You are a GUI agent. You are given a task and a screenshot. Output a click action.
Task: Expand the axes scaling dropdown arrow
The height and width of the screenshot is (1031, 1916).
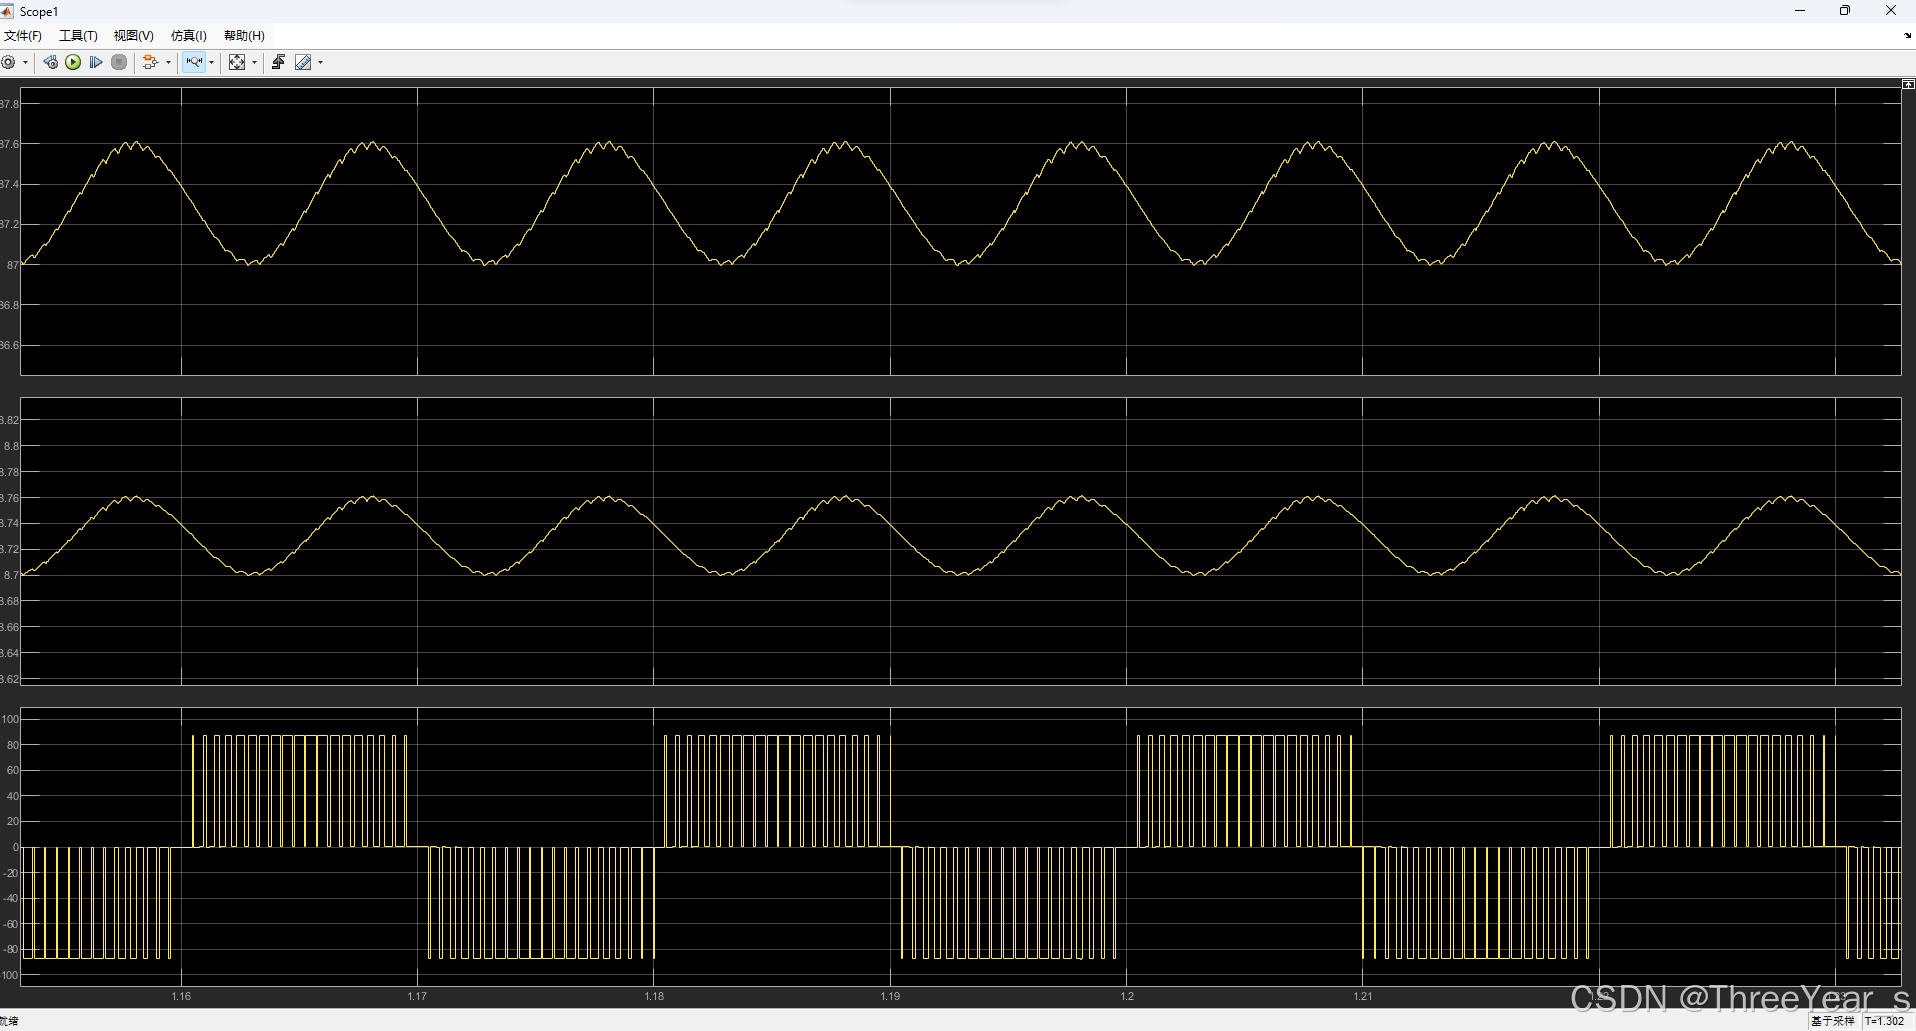coord(254,62)
